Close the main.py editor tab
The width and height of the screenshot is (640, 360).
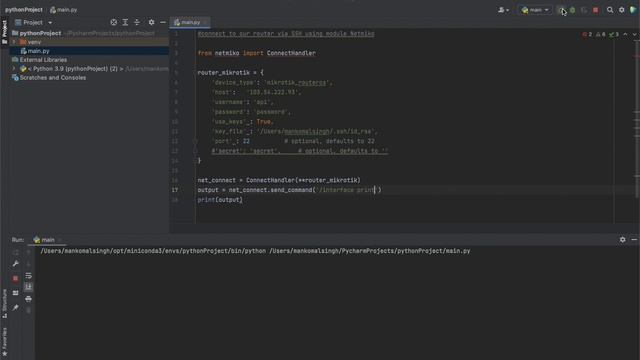(205, 22)
